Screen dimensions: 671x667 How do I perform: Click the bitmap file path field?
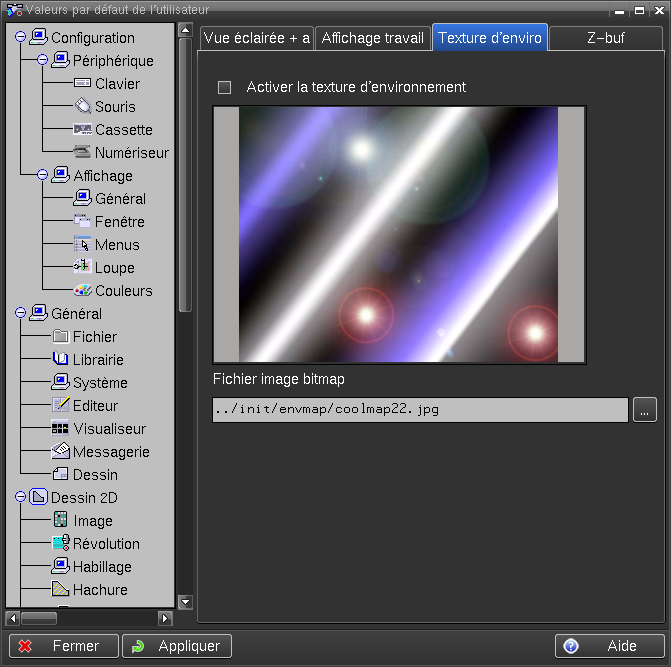(420, 410)
